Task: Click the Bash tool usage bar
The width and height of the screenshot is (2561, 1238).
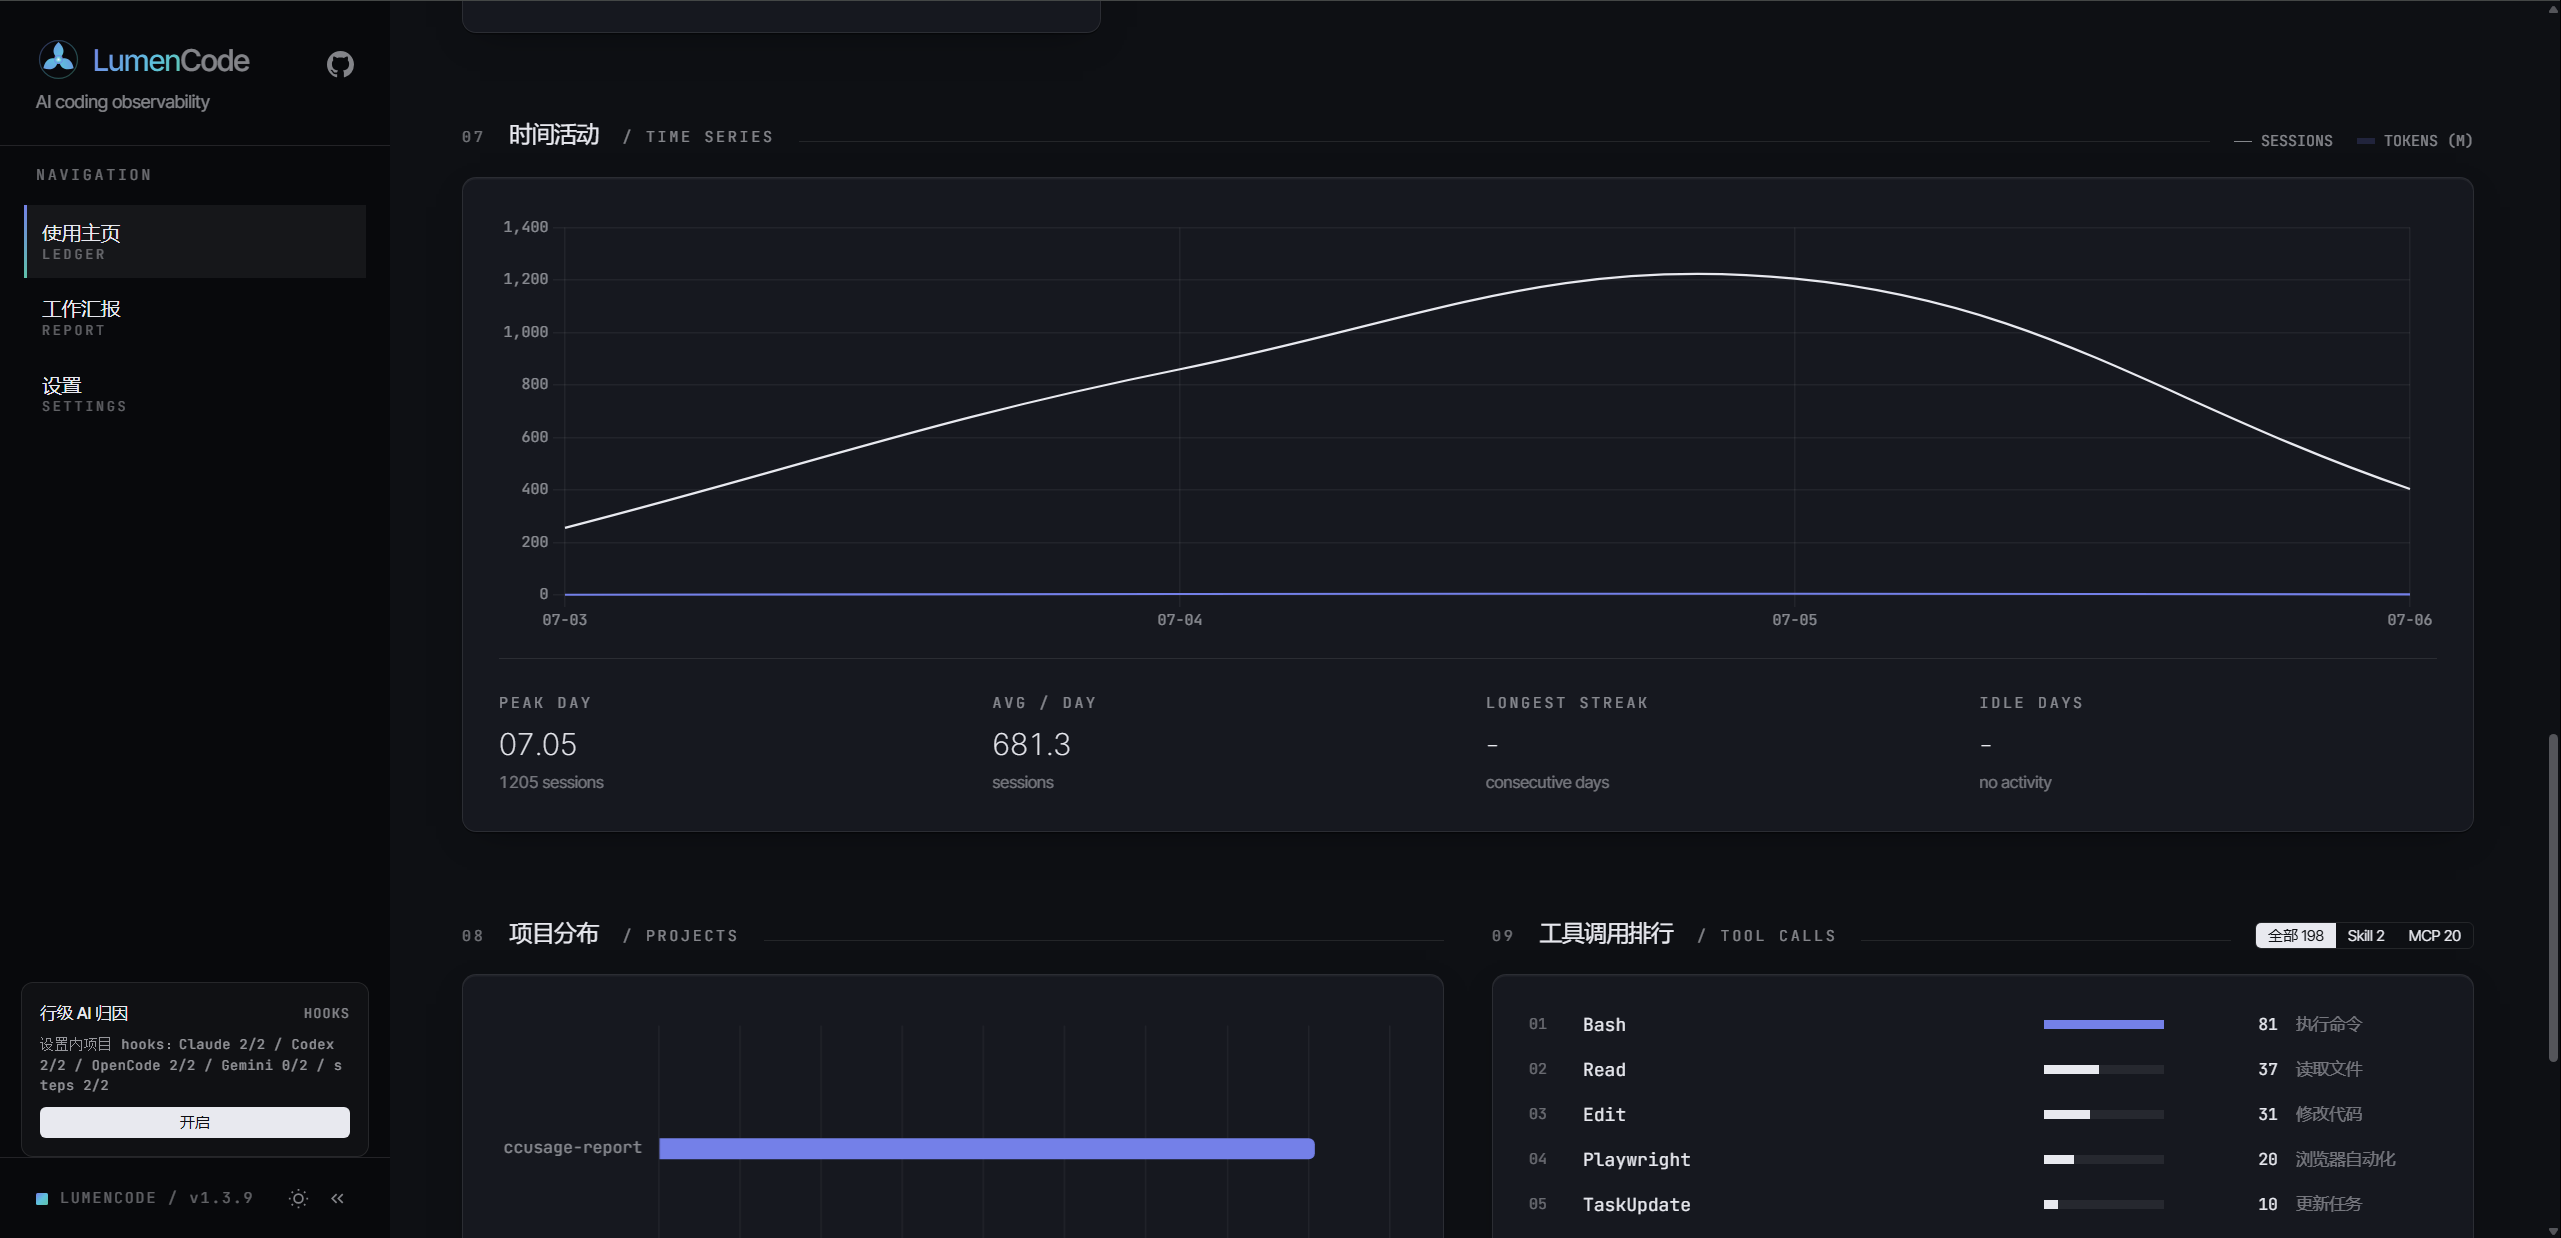Action: pyautogui.click(x=2103, y=1024)
